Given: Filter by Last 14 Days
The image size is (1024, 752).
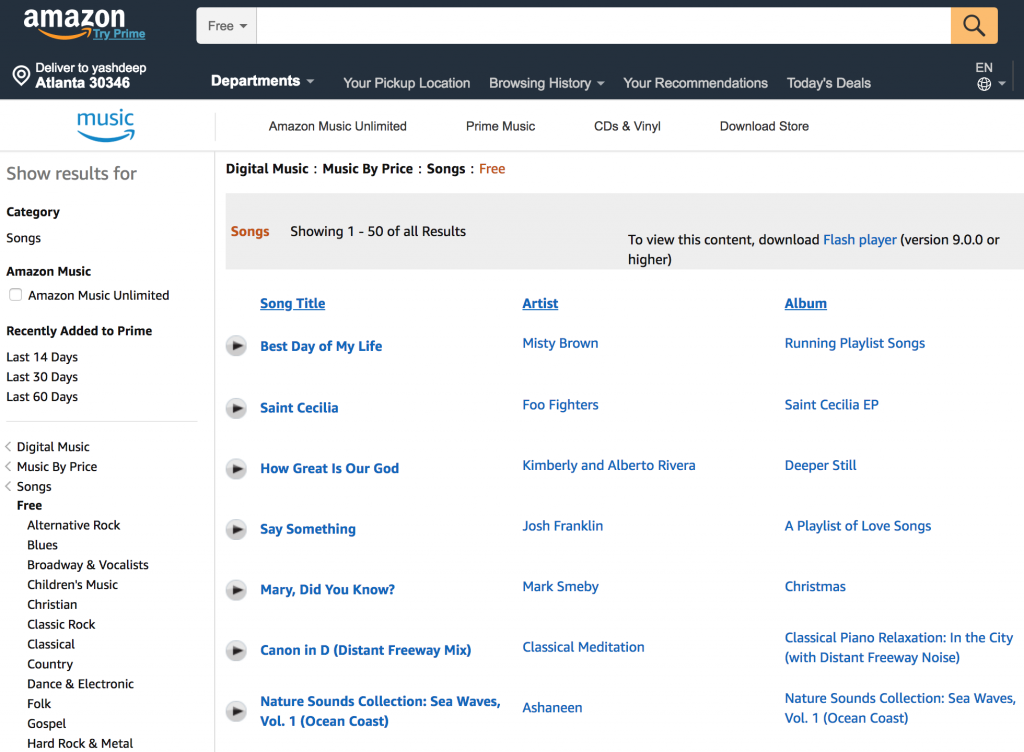Looking at the screenshot, I should (42, 357).
